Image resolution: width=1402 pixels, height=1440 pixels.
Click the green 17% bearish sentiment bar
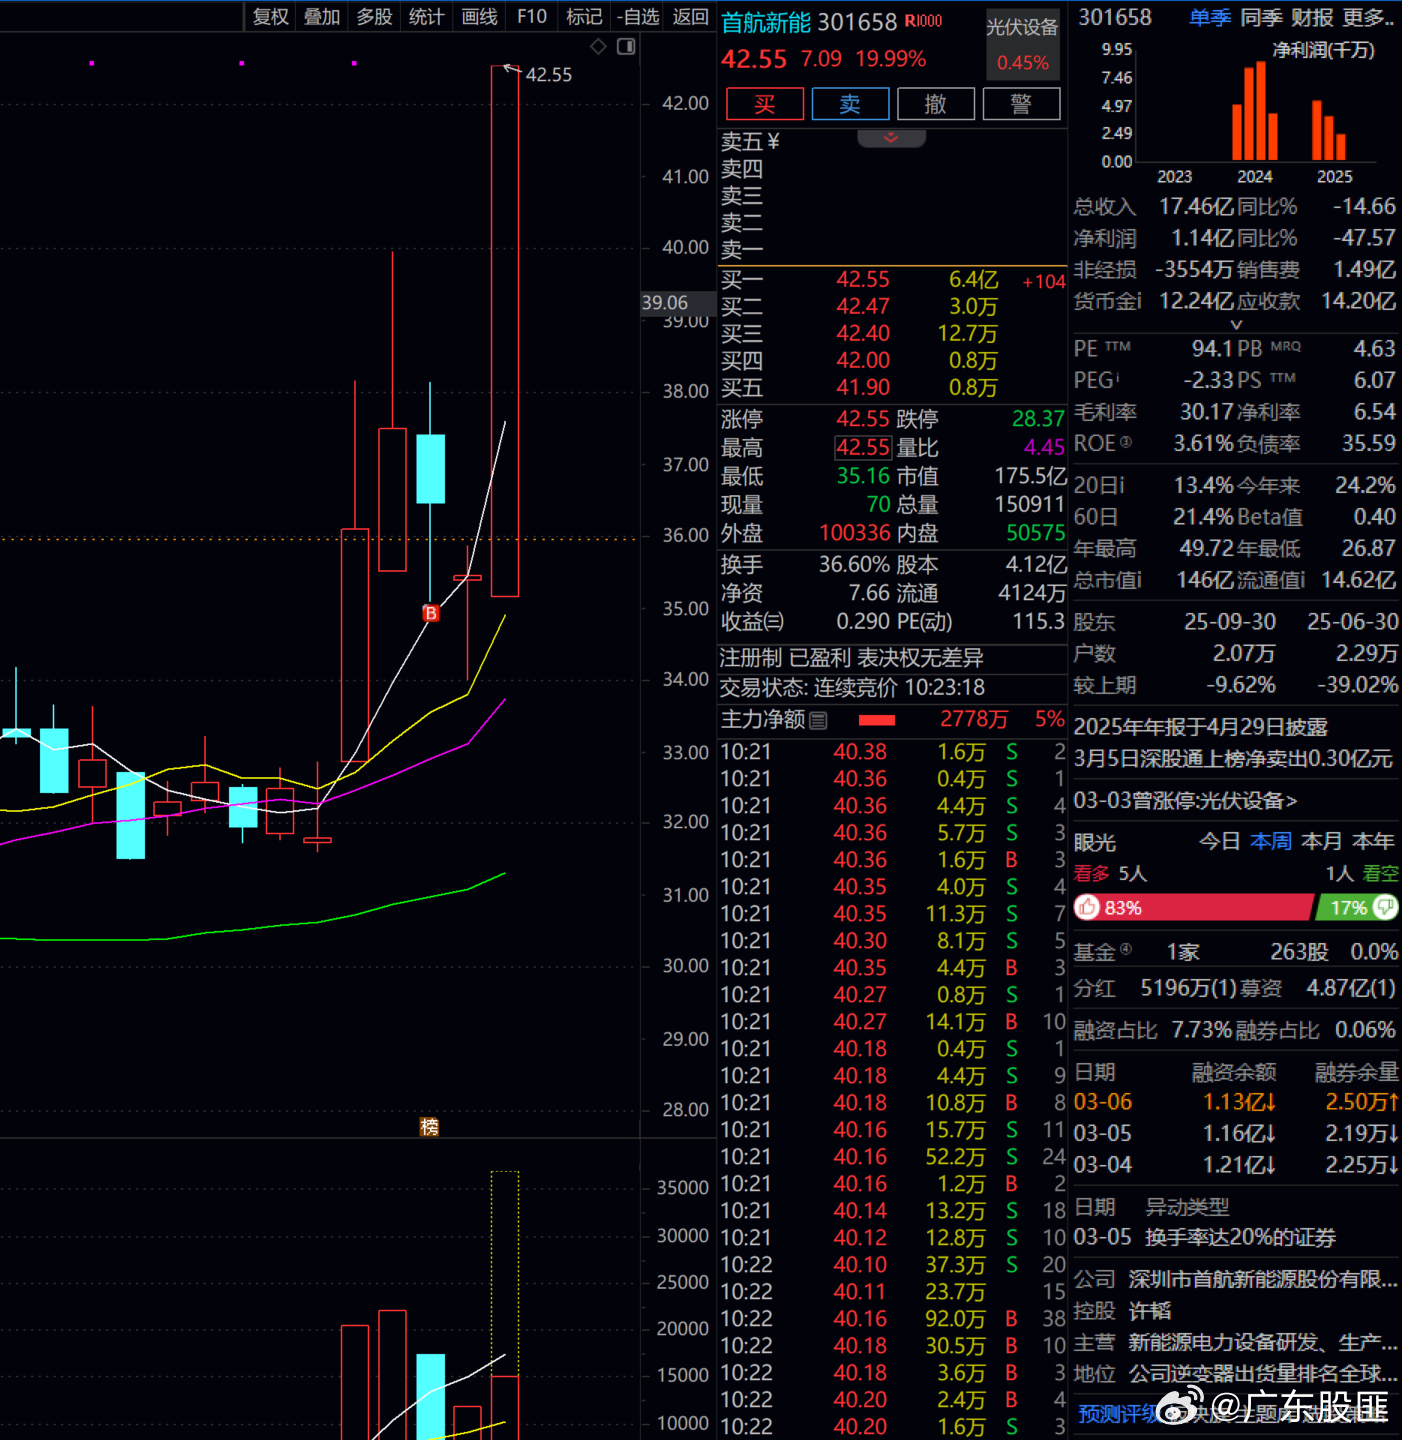[x=1357, y=907]
